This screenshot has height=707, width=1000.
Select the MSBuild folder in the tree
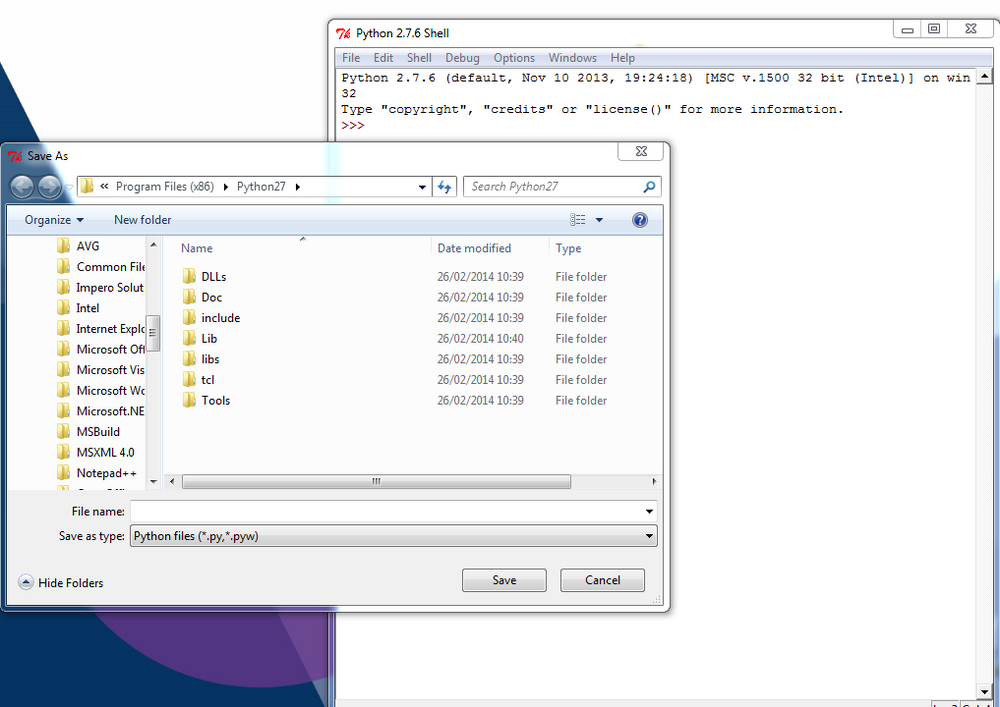pos(88,432)
